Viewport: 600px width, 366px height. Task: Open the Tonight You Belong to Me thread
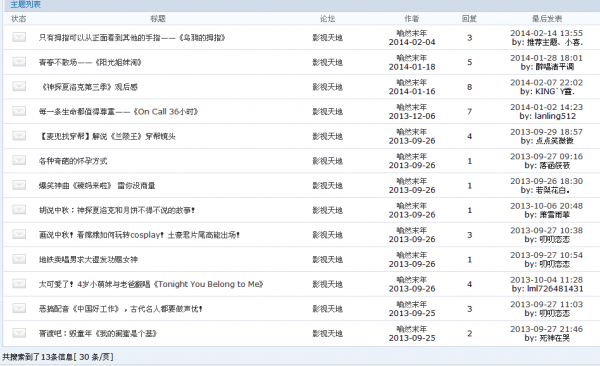151,284
